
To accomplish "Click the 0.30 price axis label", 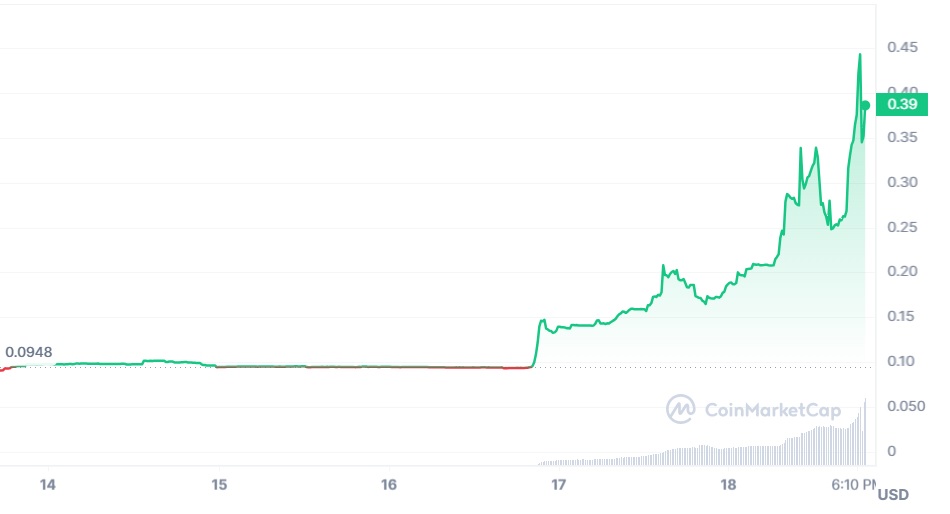I will [902, 182].
